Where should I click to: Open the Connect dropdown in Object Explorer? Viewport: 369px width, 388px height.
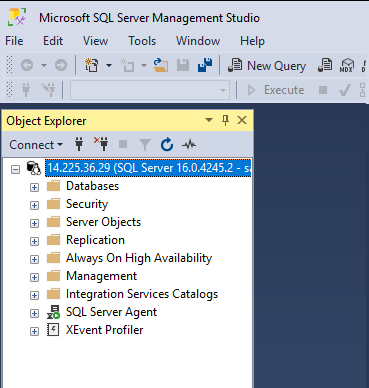(36, 145)
